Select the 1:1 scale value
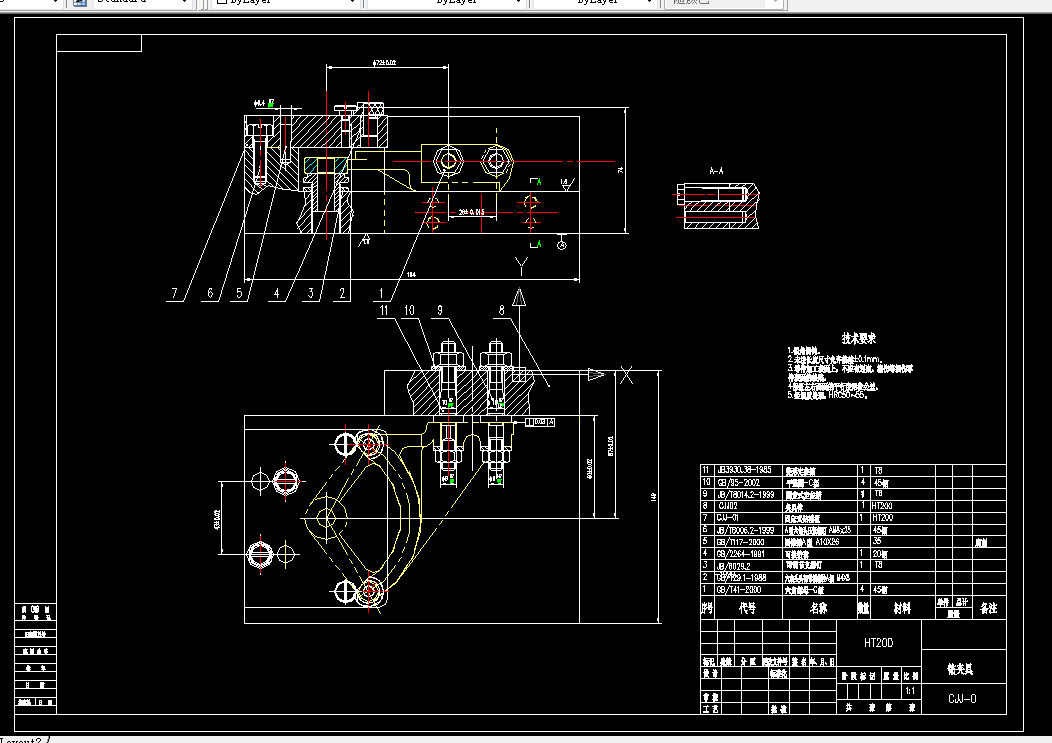This screenshot has height=743, width=1052. tap(910, 691)
